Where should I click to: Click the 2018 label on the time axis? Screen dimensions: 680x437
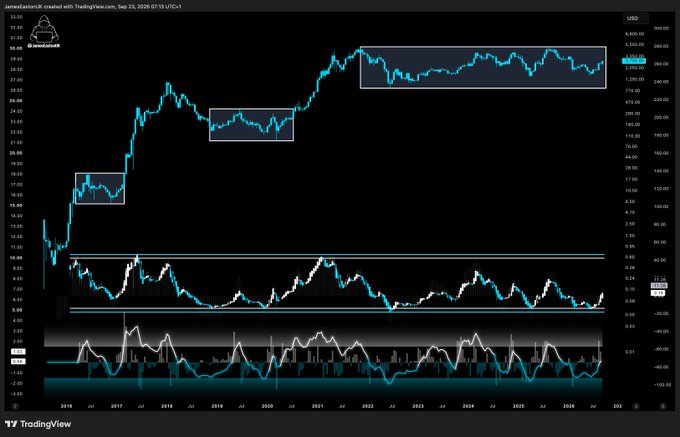167,406
